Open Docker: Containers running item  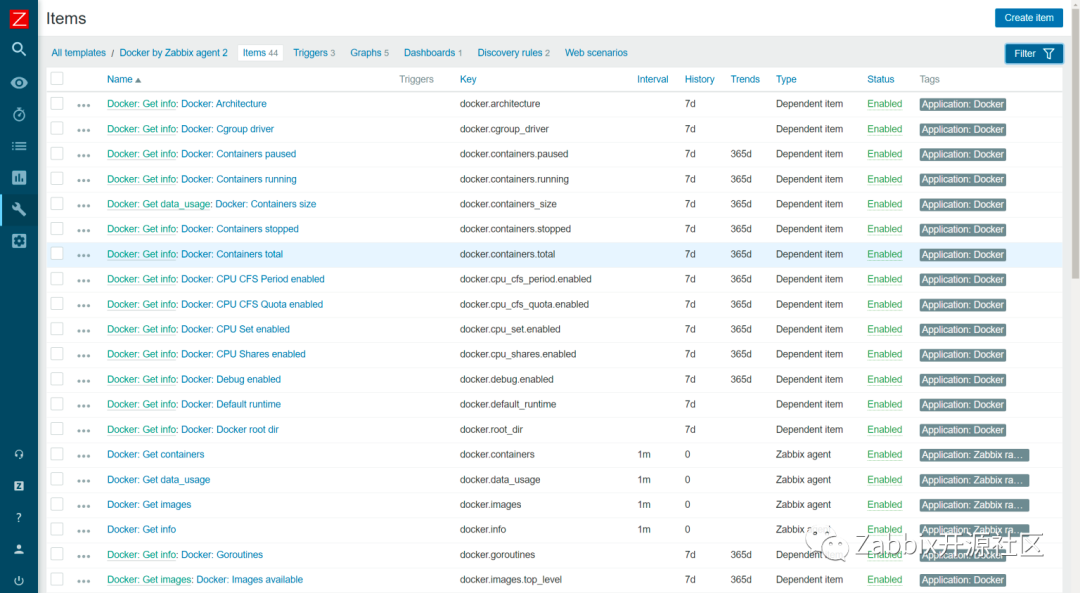pyautogui.click(x=238, y=179)
